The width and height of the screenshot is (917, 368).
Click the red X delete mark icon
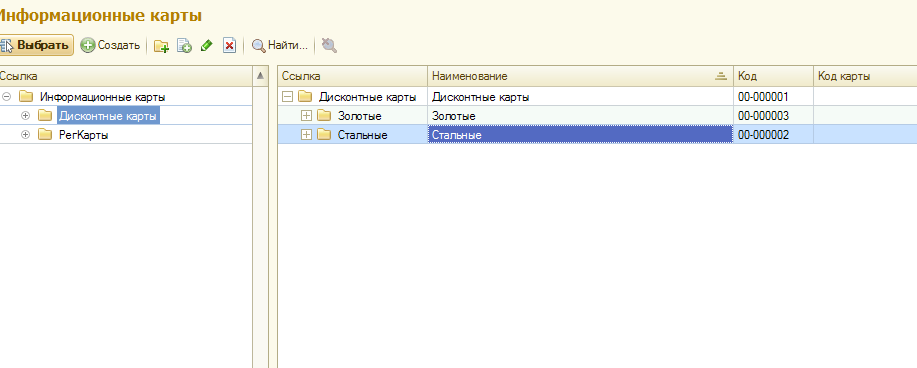pos(229,46)
